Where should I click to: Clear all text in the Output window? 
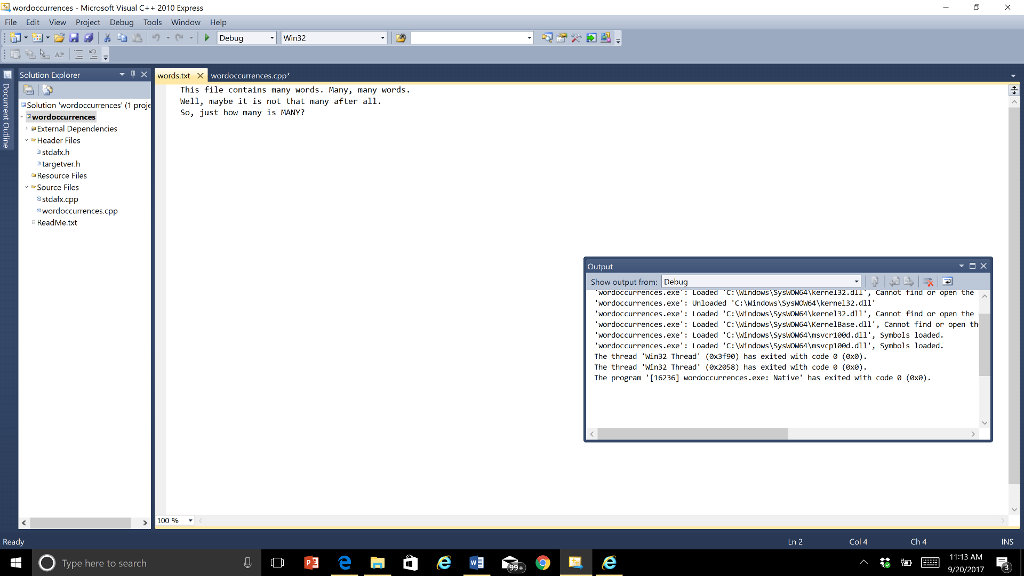point(929,281)
